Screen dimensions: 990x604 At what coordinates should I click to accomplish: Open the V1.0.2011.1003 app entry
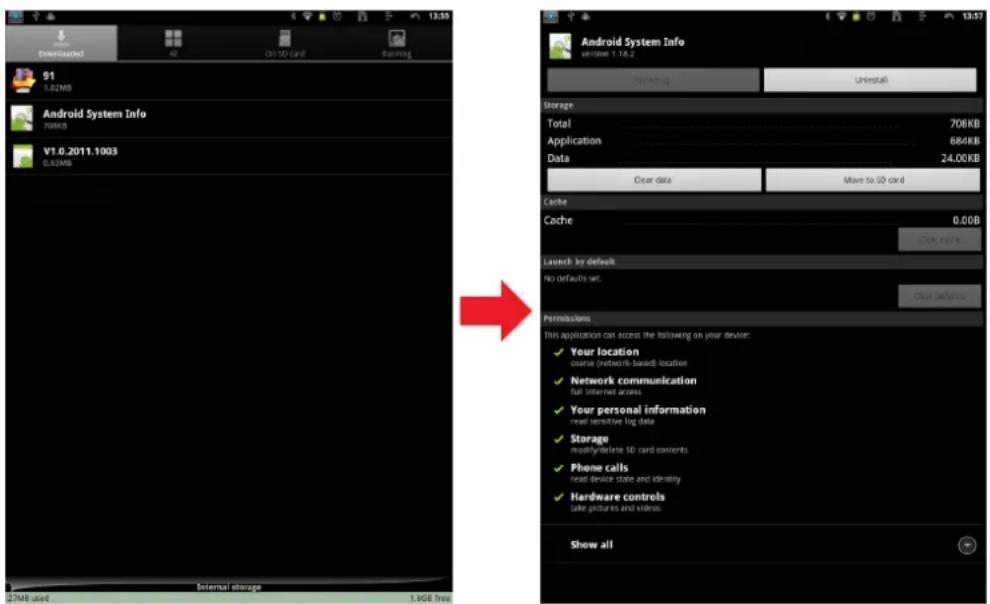point(229,156)
